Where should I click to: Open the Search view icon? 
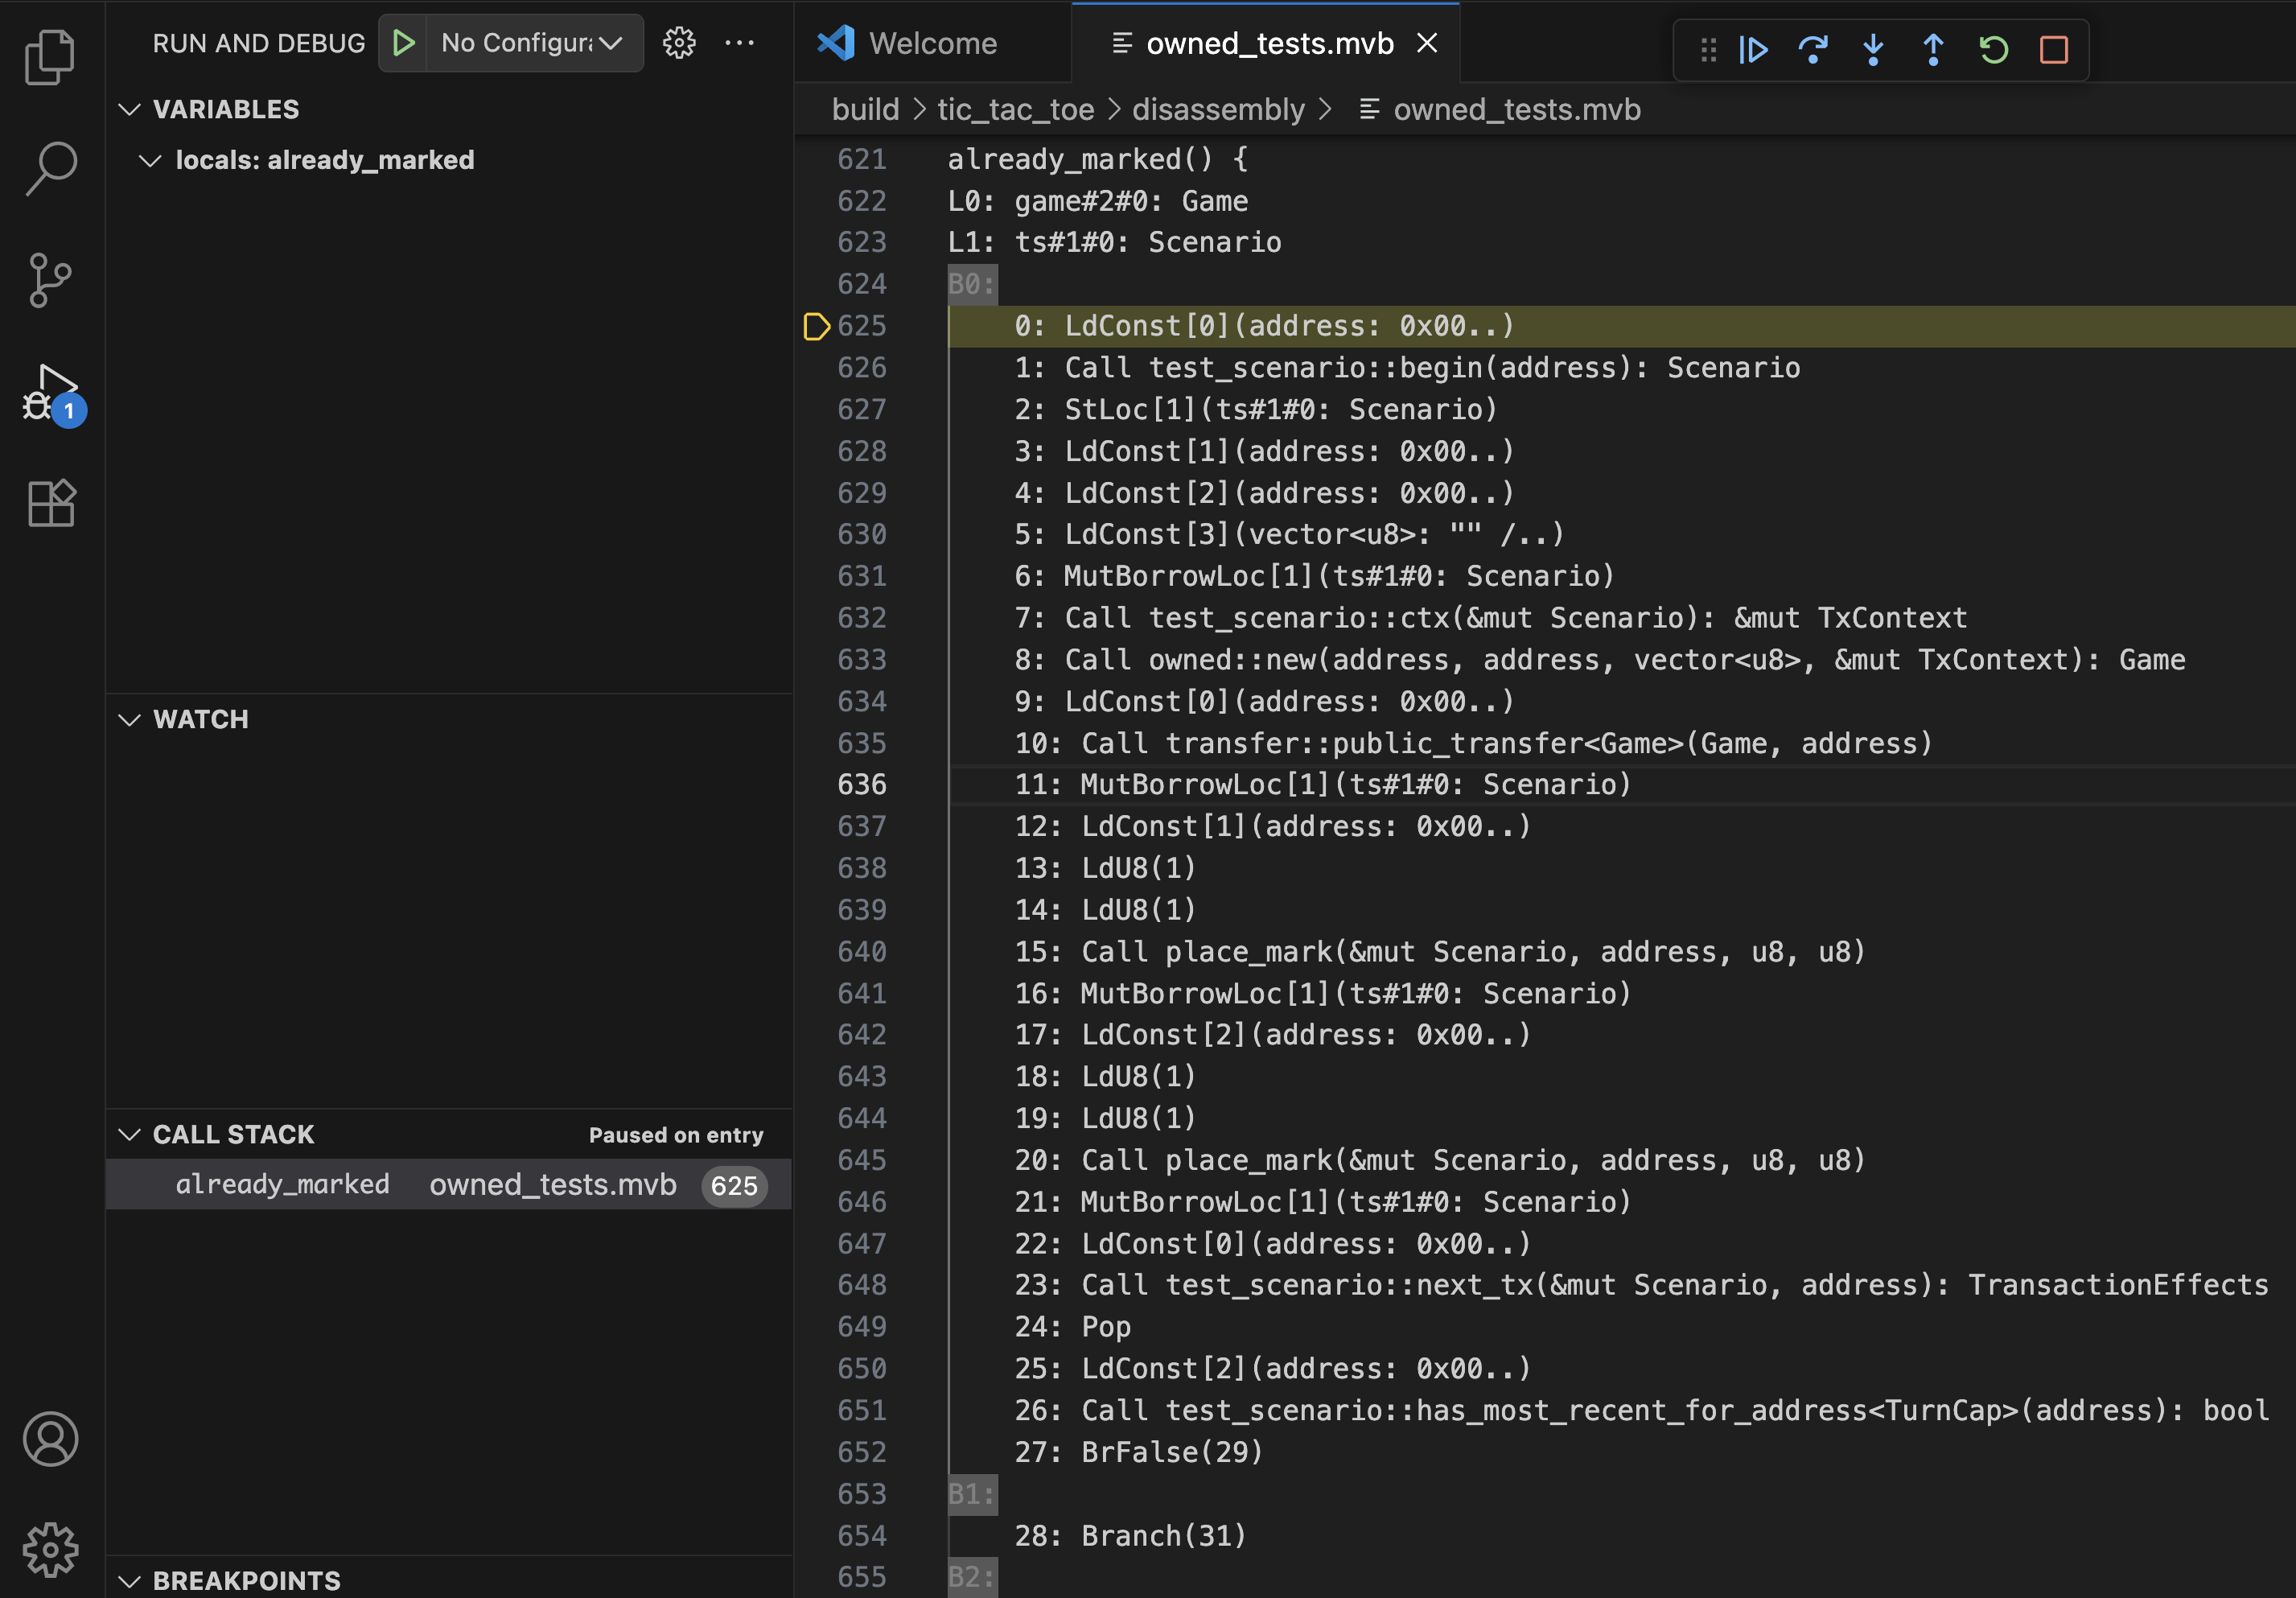[x=50, y=168]
